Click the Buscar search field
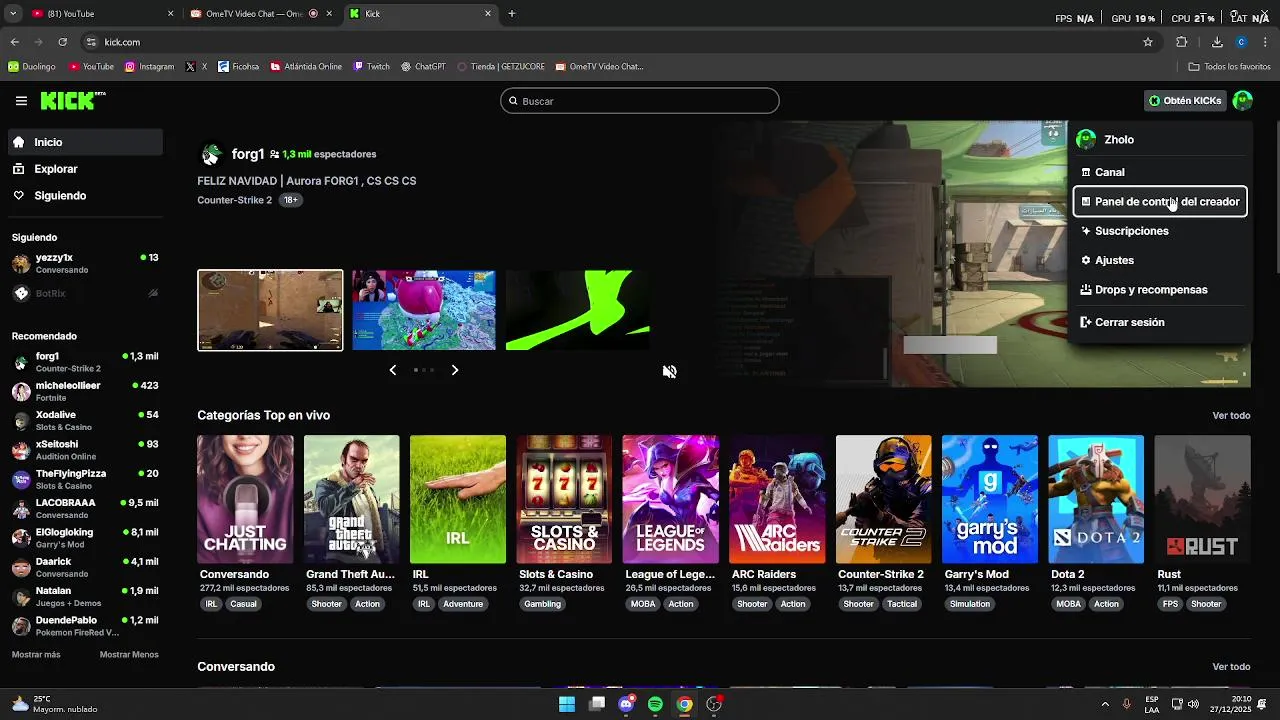The image size is (1280, 720). [x=640, y=101]
